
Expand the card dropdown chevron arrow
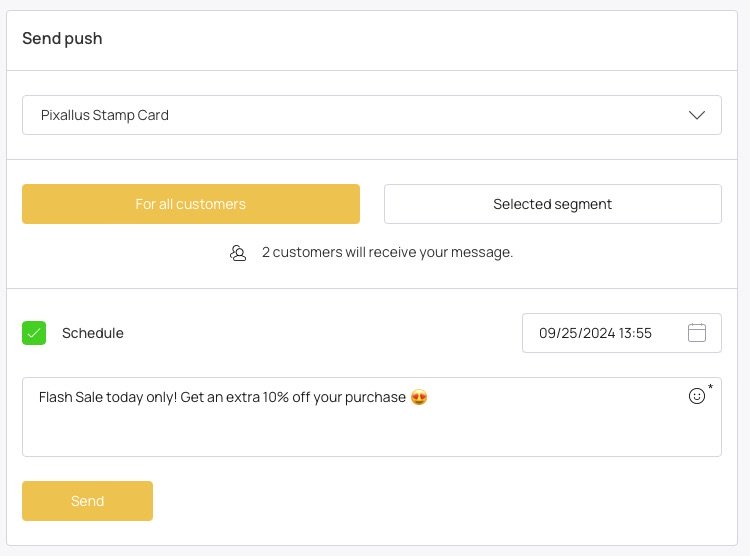[x=696, y=115]
